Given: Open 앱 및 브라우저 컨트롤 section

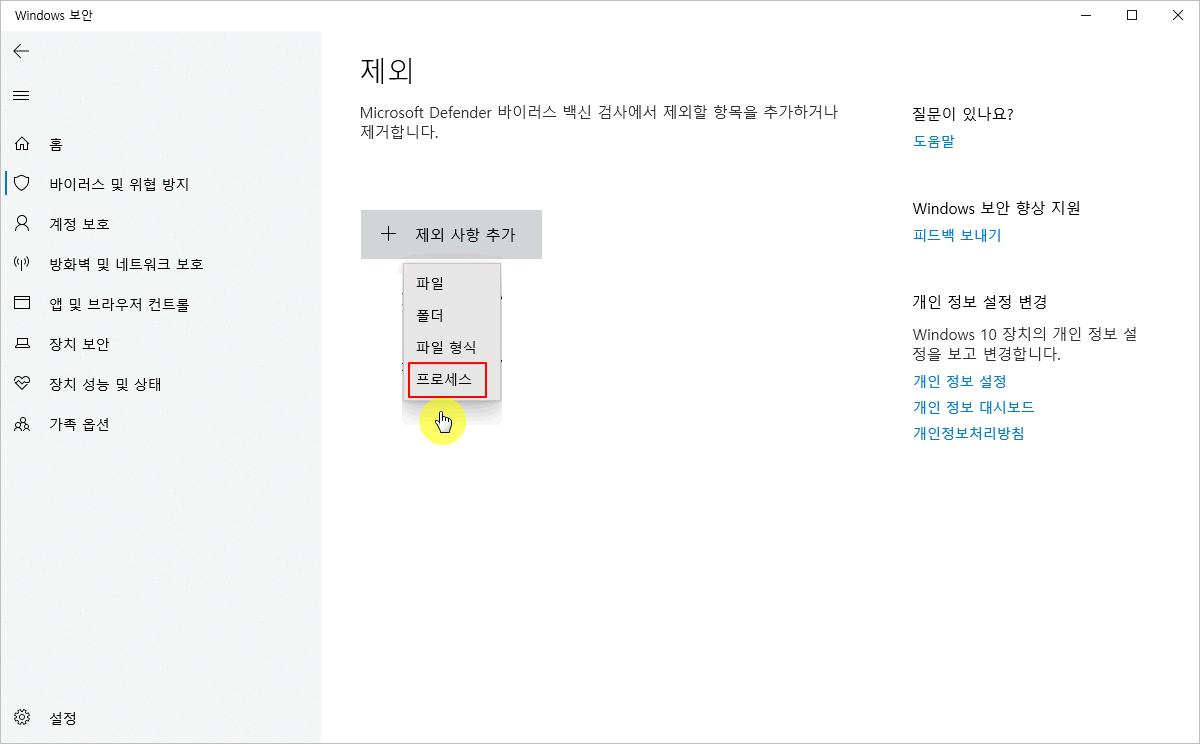Looking at the screenshot, I should [x=160, y=304].
